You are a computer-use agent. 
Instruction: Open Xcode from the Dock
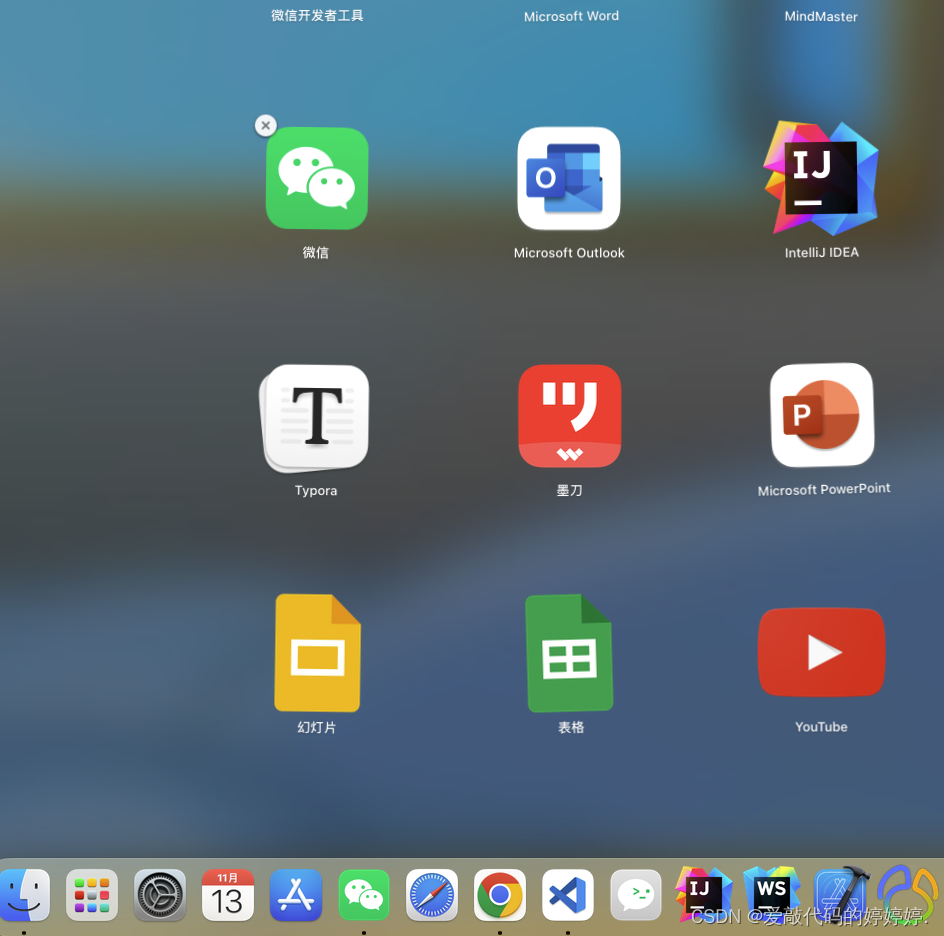(840, 895)
